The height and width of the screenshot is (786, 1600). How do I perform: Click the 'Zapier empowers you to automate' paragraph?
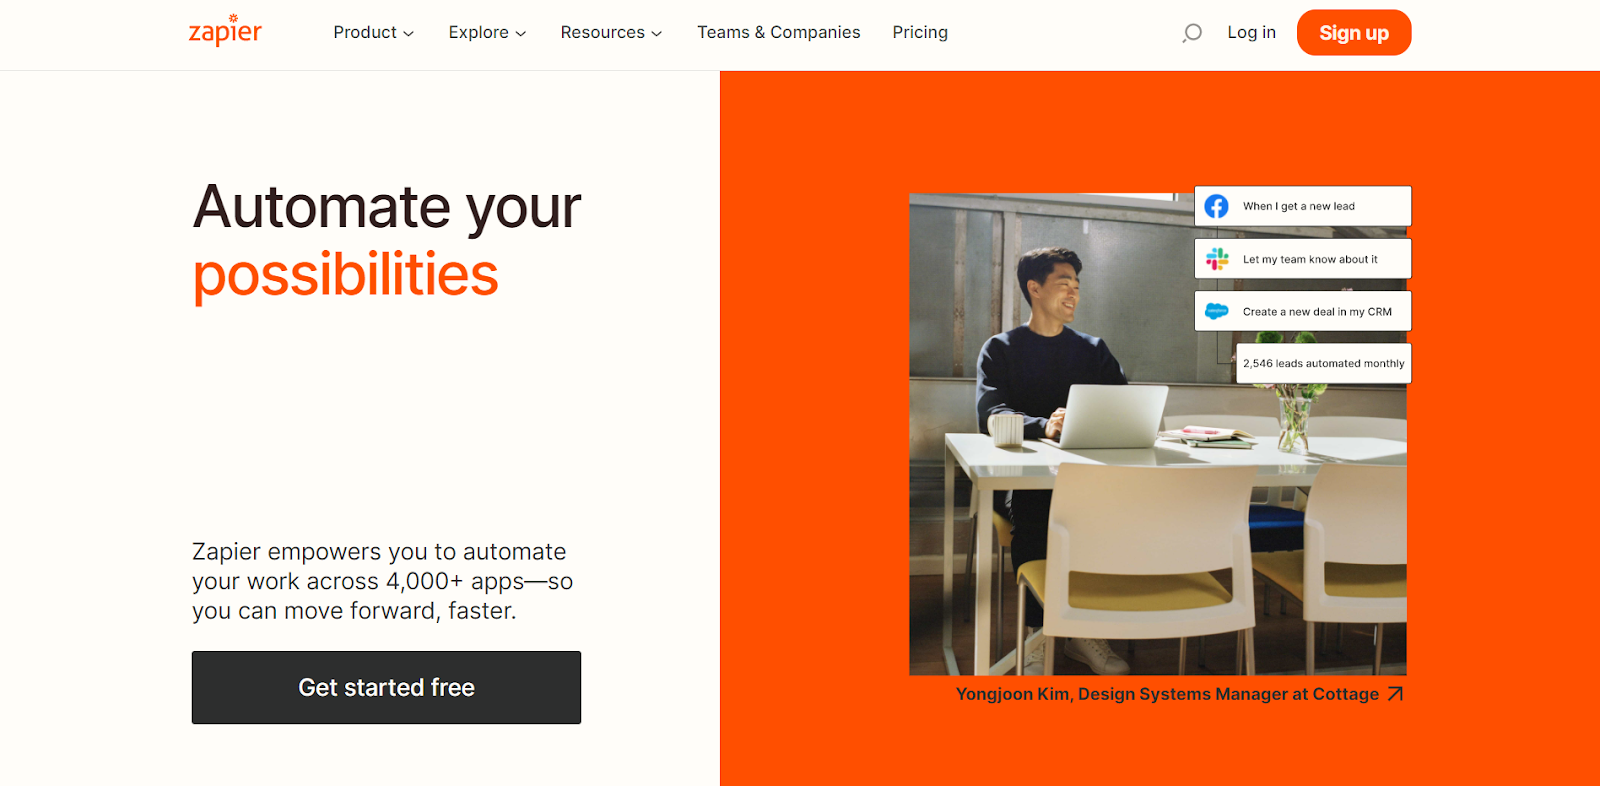[x=382, y=581]
